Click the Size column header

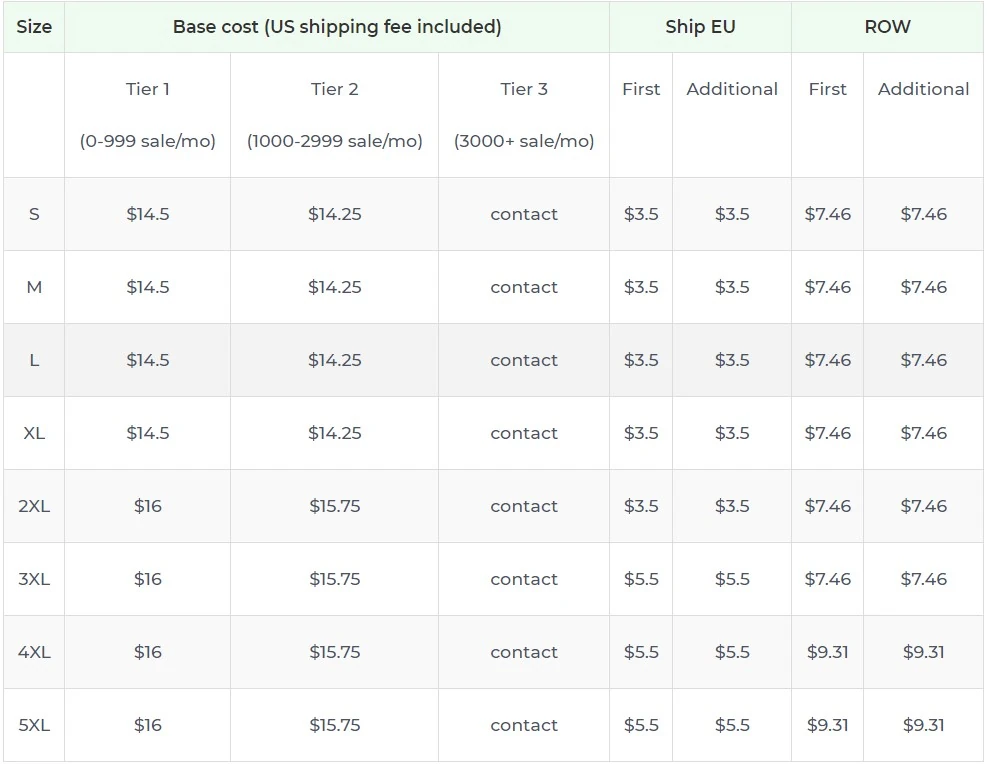pos(34,27)
